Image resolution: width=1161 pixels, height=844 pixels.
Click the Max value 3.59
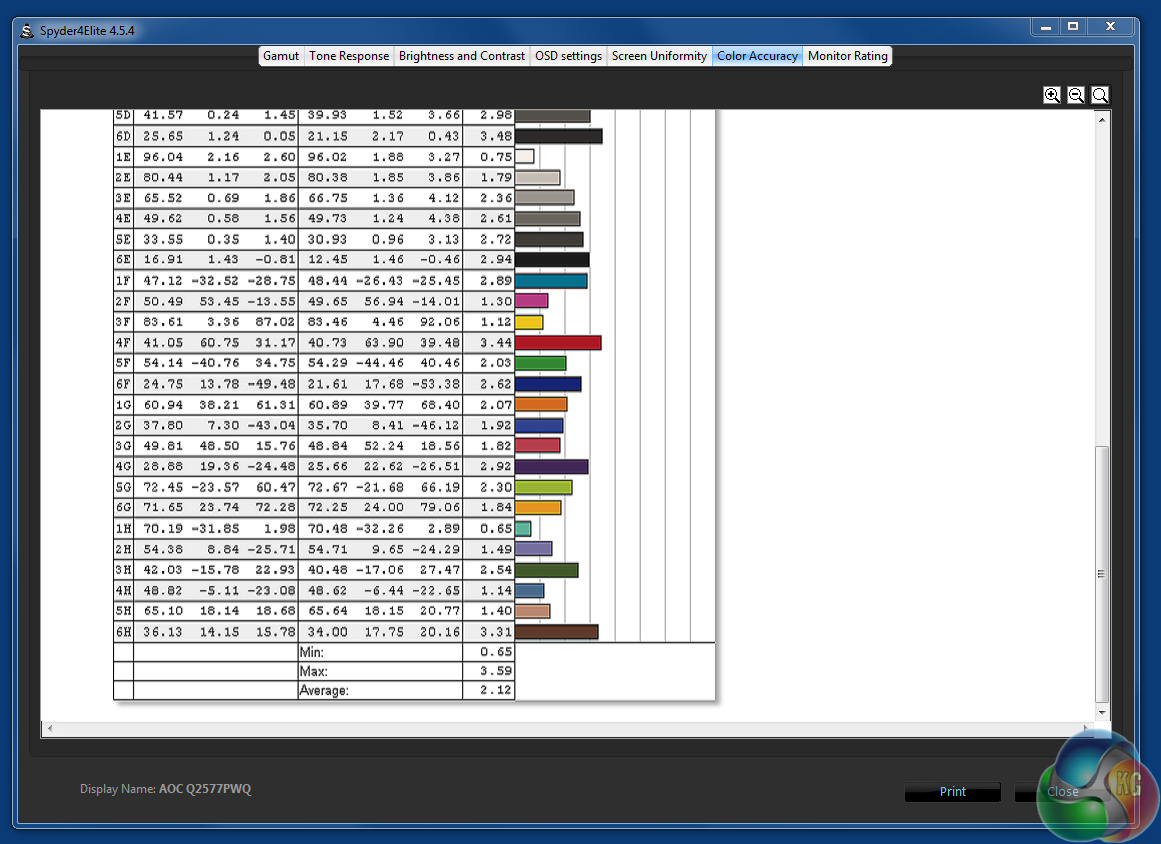[x=495, y=671]
